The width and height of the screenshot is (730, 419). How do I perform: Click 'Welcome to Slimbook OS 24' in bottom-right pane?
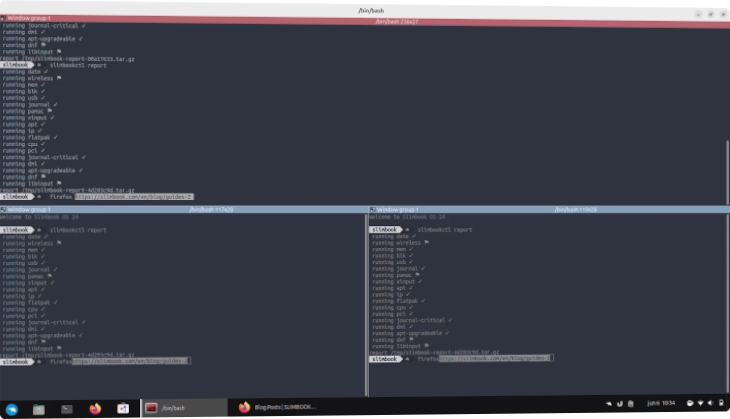[407, 217]
